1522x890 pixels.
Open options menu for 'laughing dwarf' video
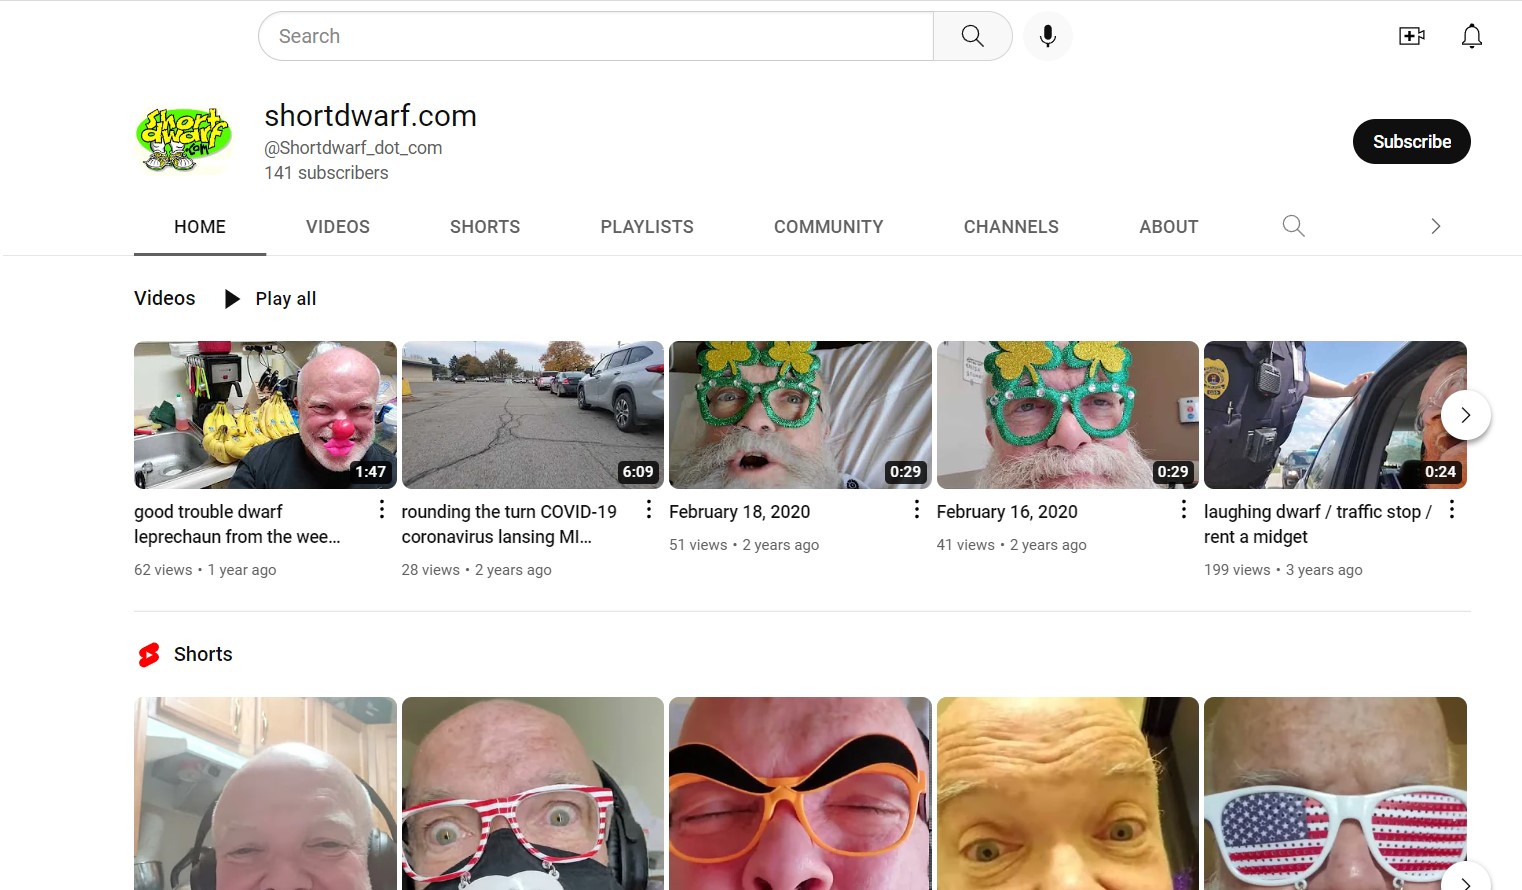[1451, 510]
